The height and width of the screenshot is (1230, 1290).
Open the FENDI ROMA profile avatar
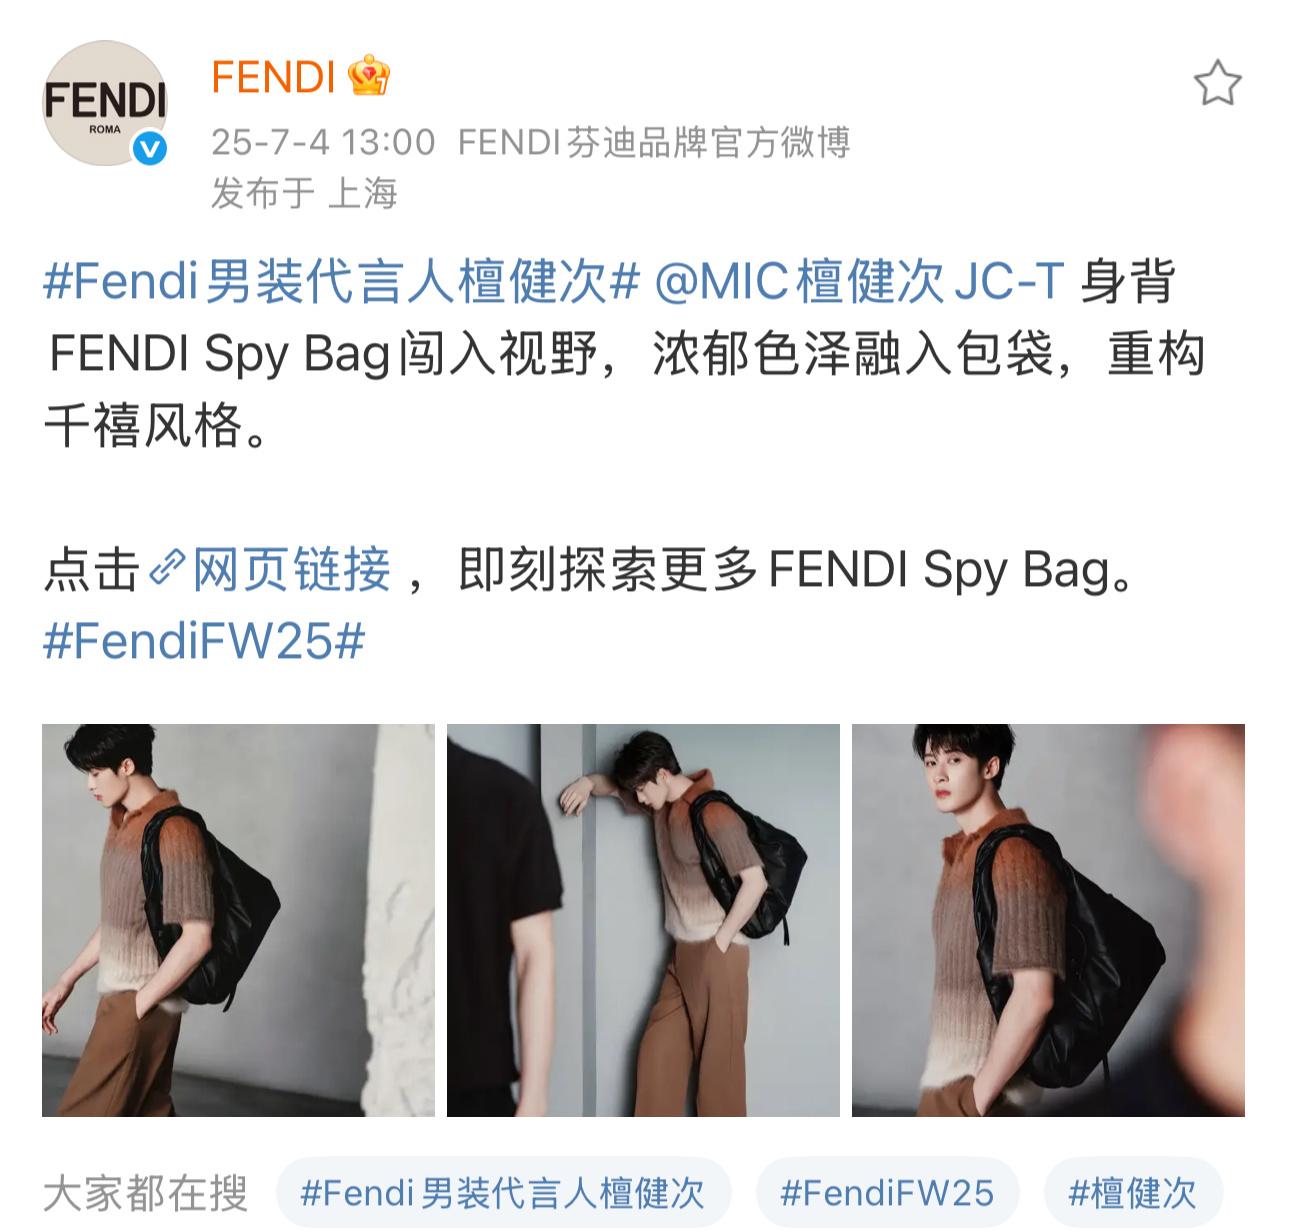[x=104, y=103]
